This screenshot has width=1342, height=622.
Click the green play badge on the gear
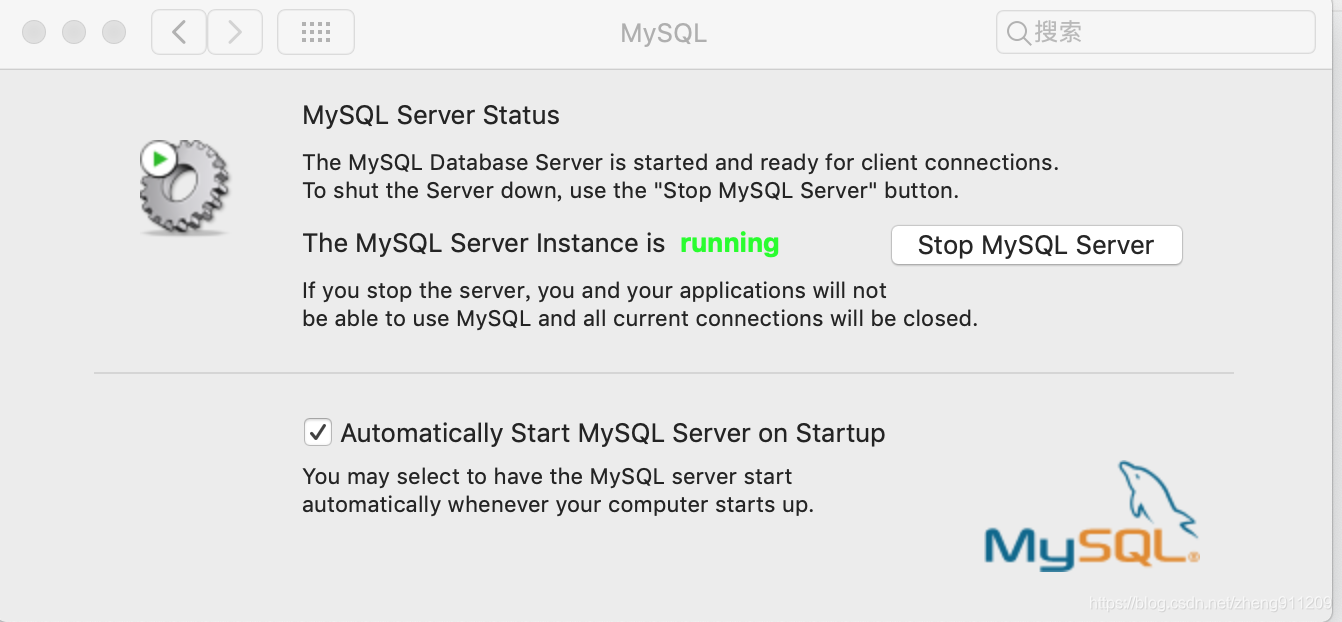[x=158, y=157]
